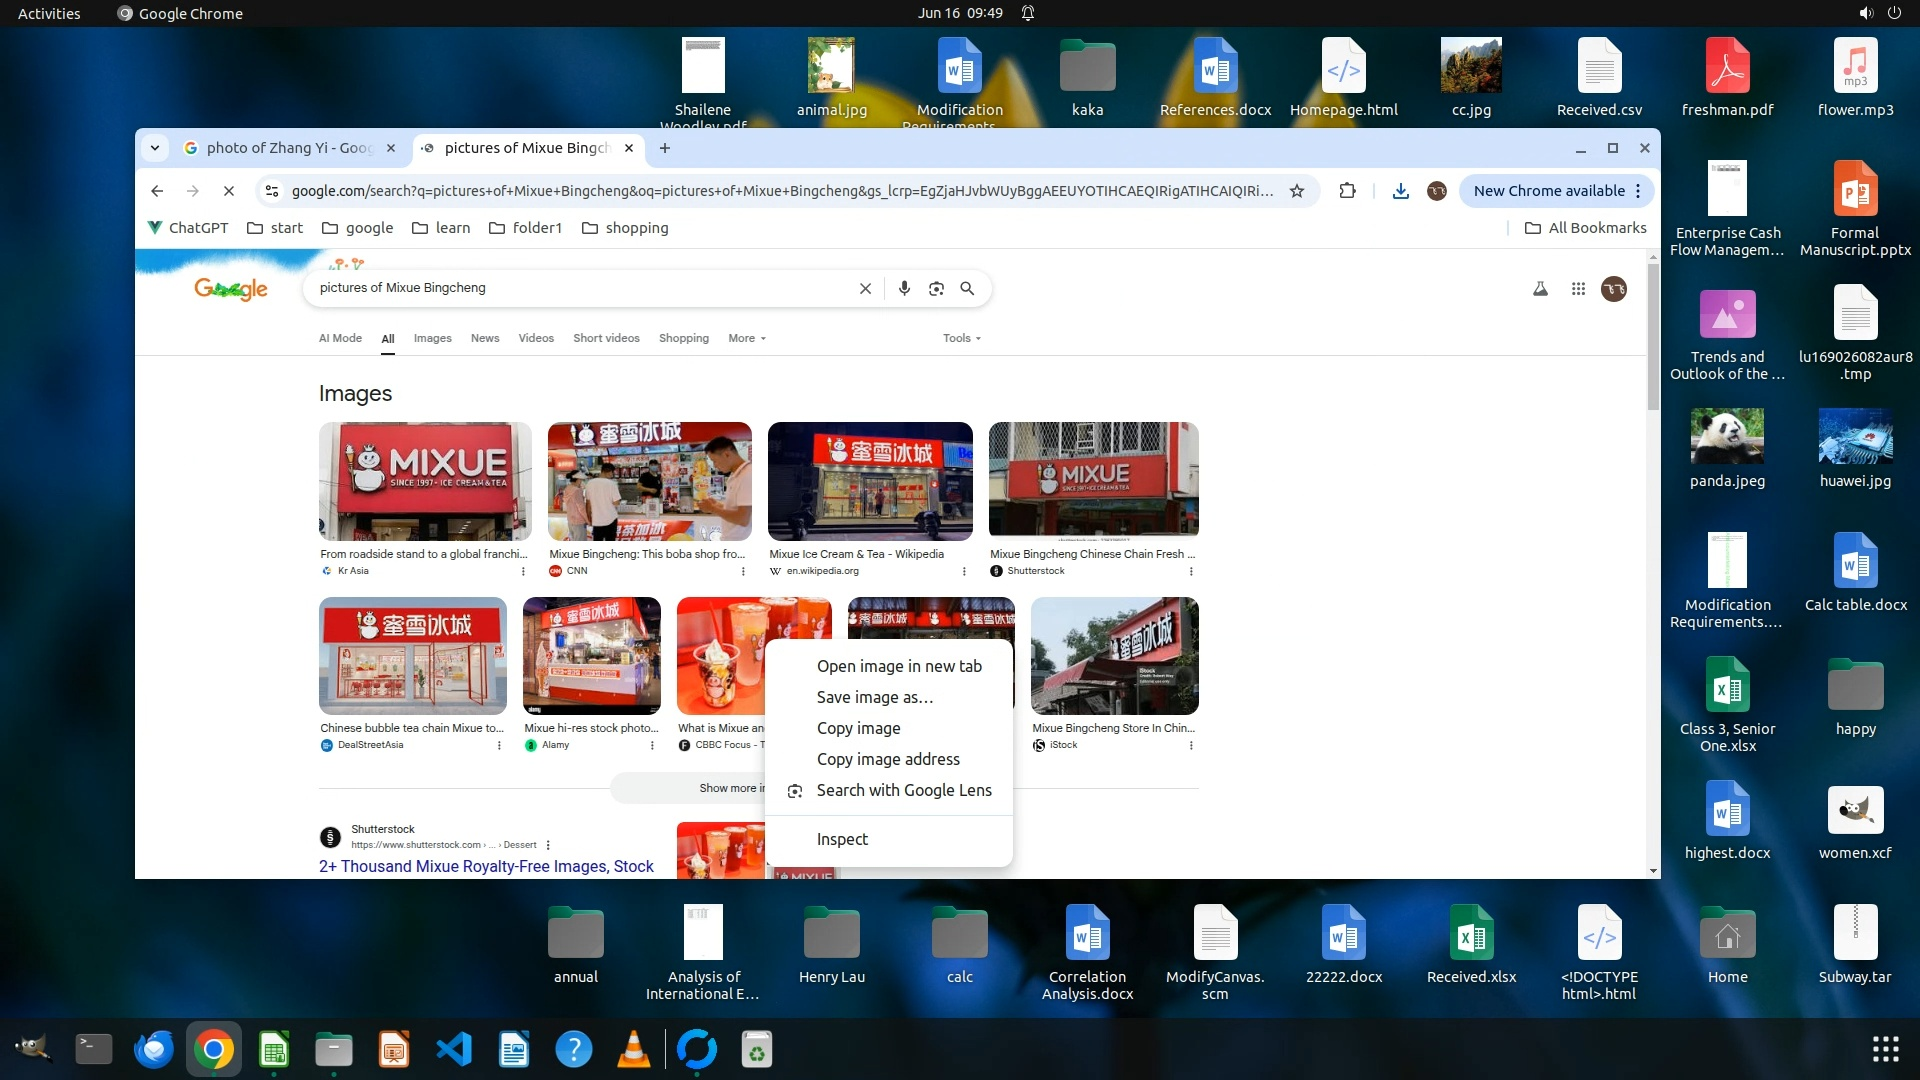Stop page loading with the X button

[x=228, y=191]
